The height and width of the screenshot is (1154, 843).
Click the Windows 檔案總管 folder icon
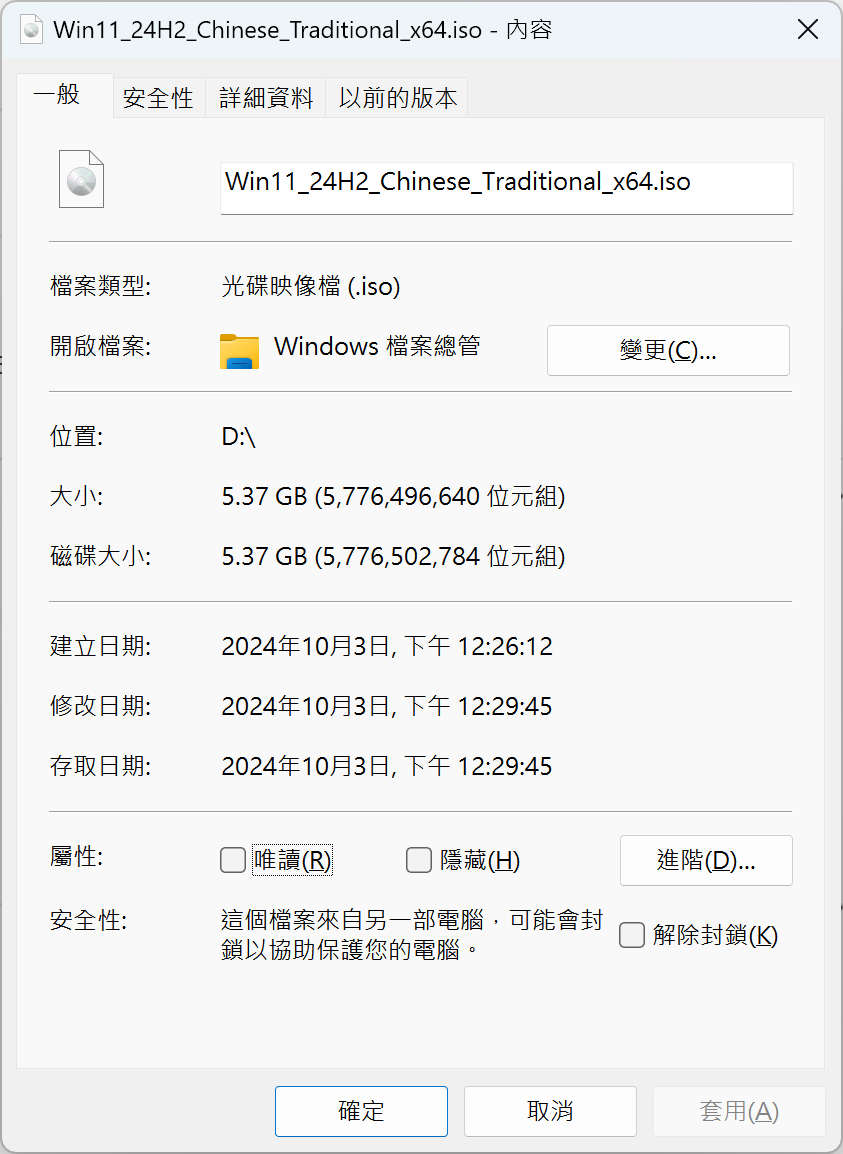coord(239,350)
